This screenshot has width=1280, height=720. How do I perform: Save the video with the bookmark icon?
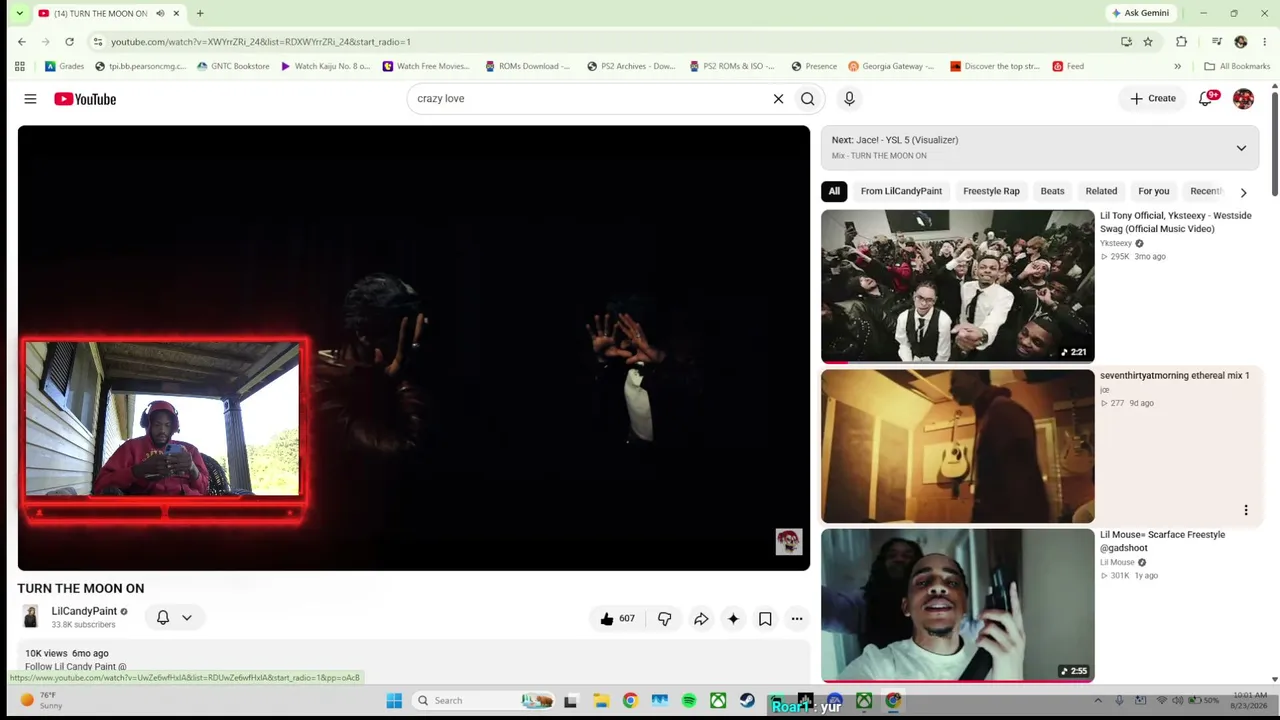[765, 619]
